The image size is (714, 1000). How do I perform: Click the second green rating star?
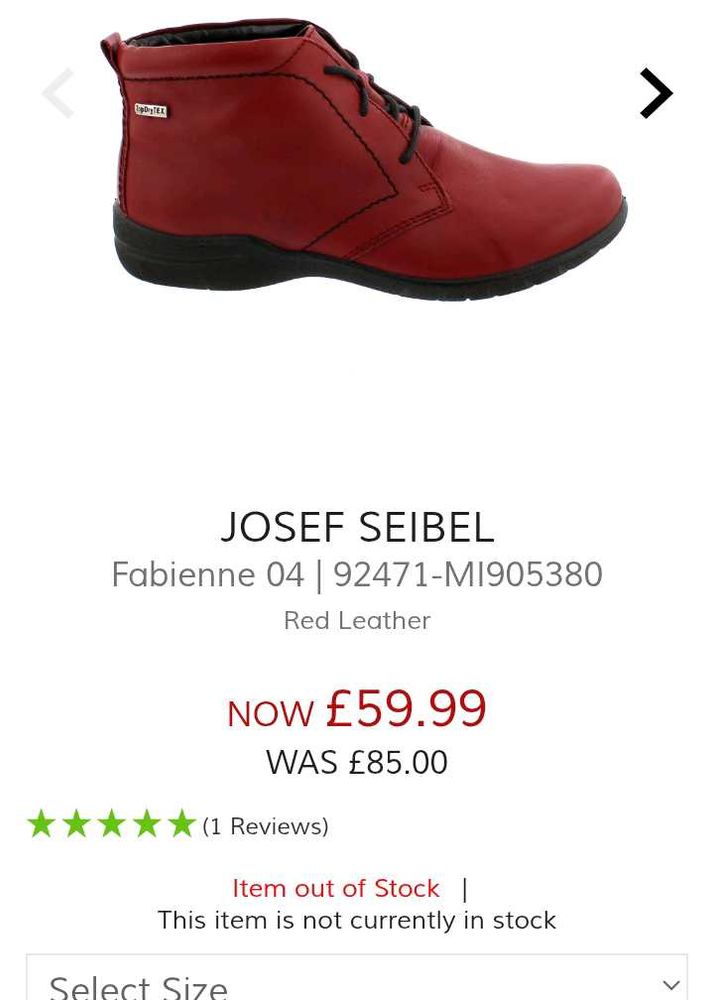(x=76, y=823)
